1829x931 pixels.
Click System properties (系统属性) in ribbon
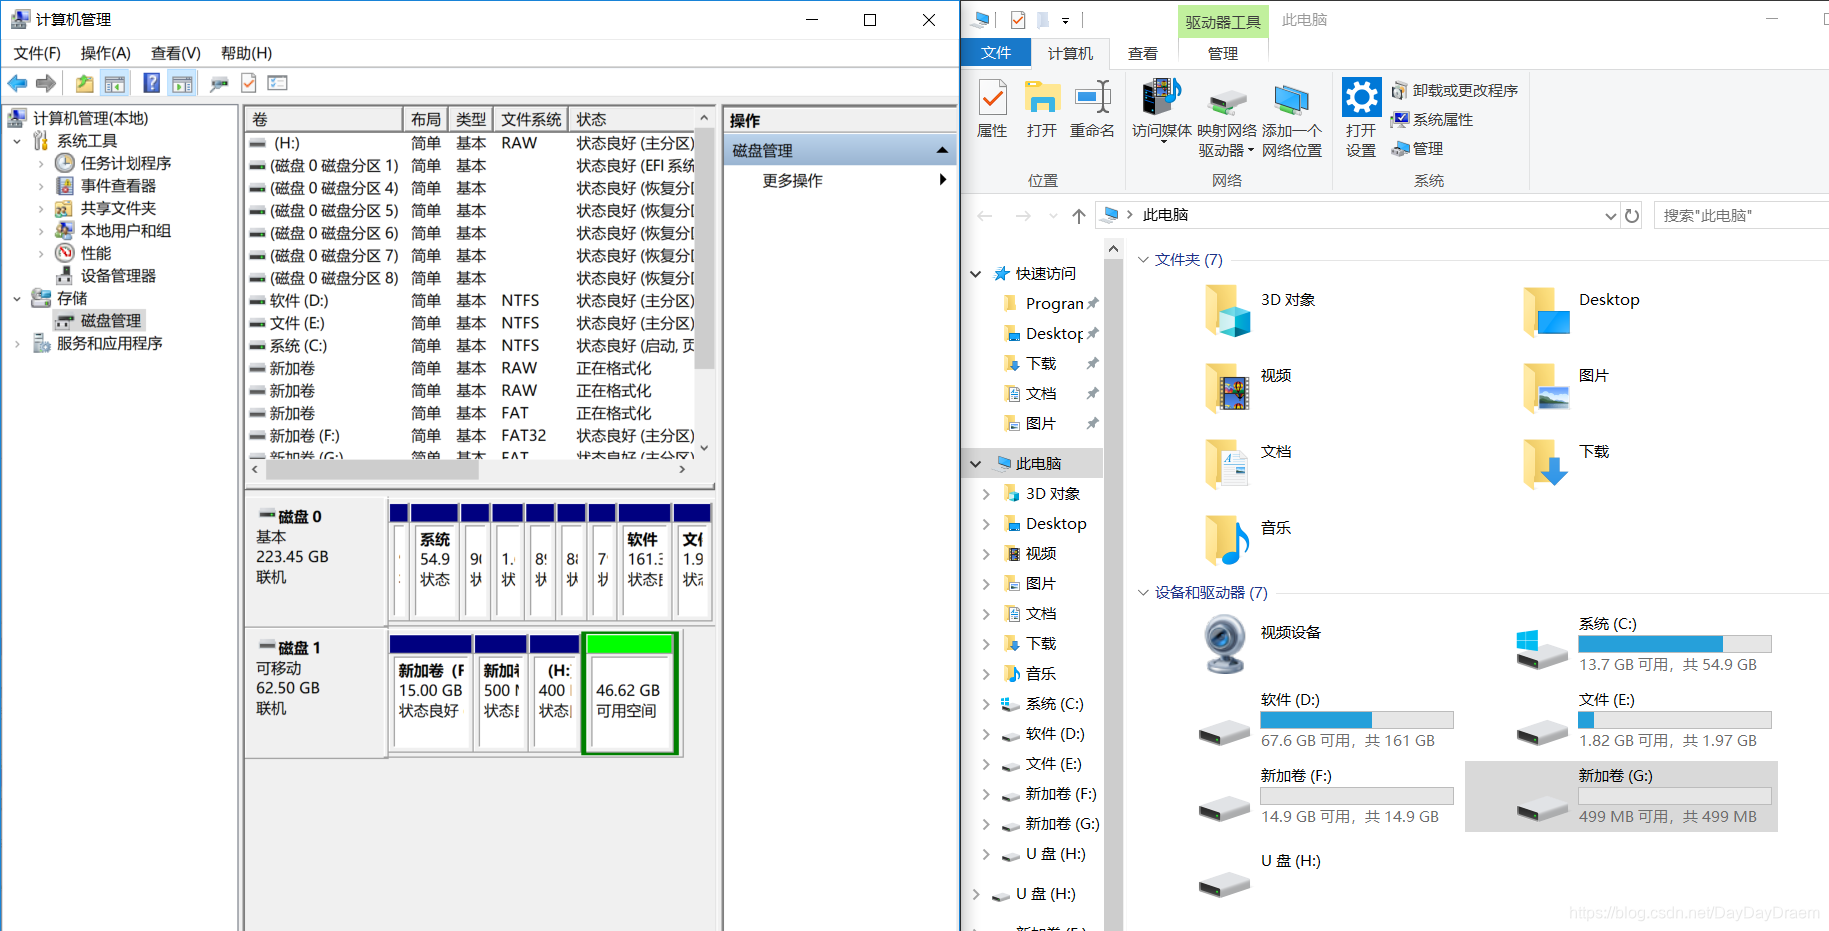pos(1432,120)
